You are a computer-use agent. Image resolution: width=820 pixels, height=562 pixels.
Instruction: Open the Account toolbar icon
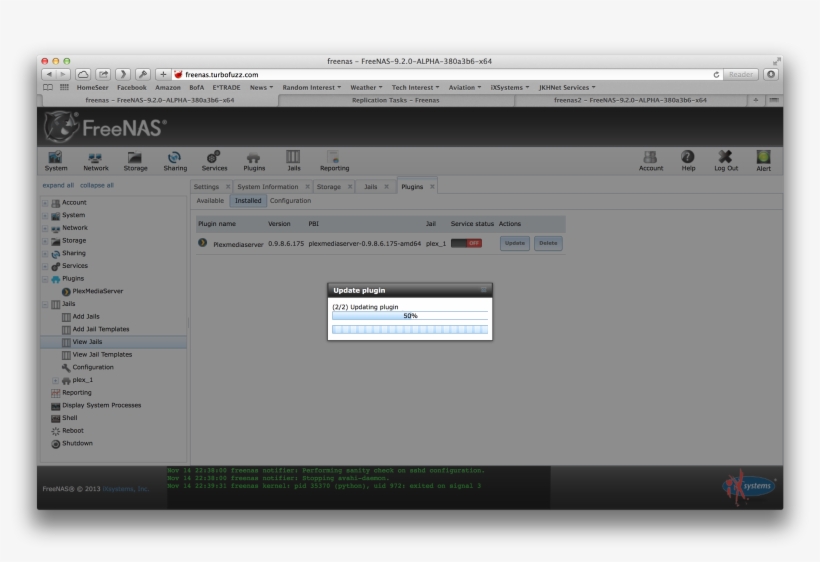click(x=651, y=161)
